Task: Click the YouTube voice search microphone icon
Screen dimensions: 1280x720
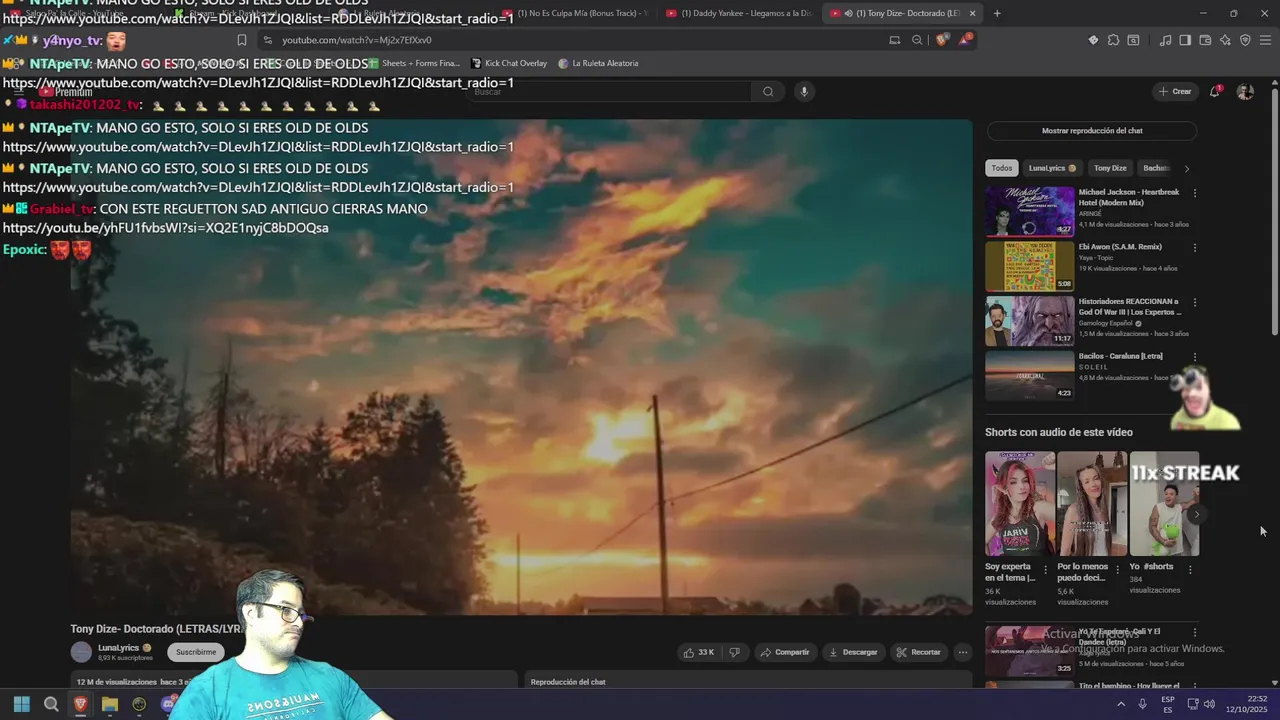Action: pos(804,91)
